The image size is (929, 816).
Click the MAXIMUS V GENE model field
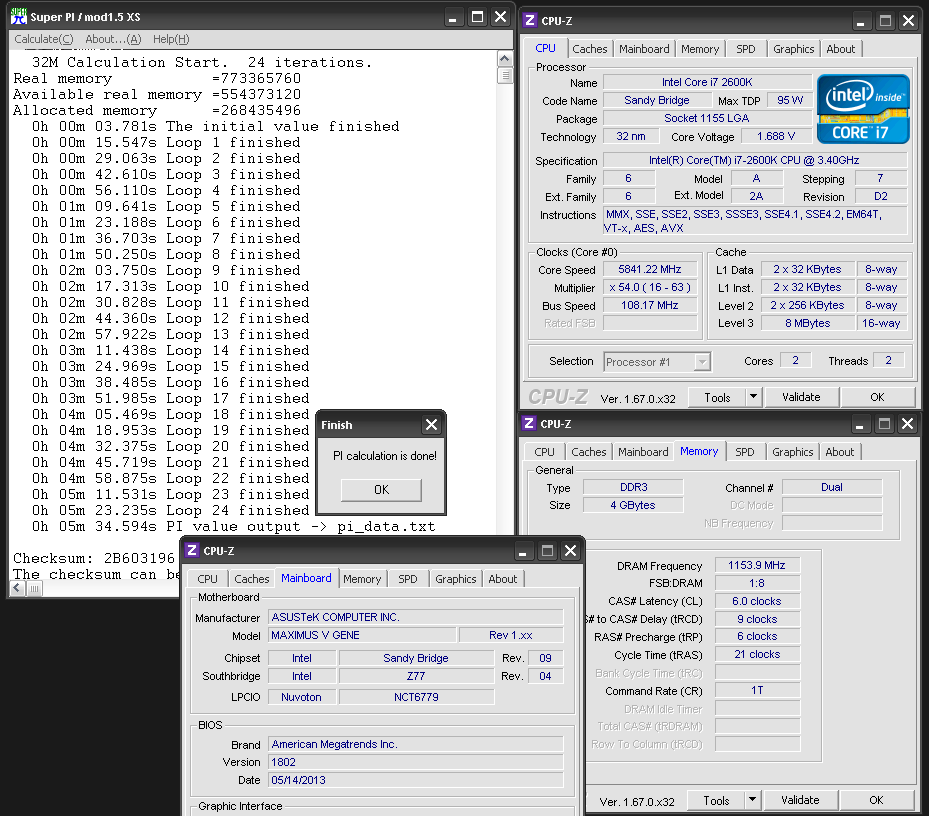[363, 635]
